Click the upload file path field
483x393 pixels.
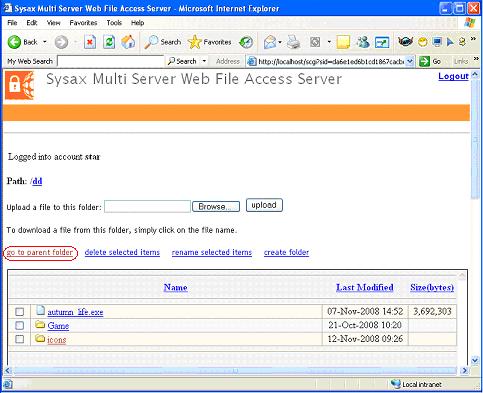pyautogui.click(x=147, y=207)
